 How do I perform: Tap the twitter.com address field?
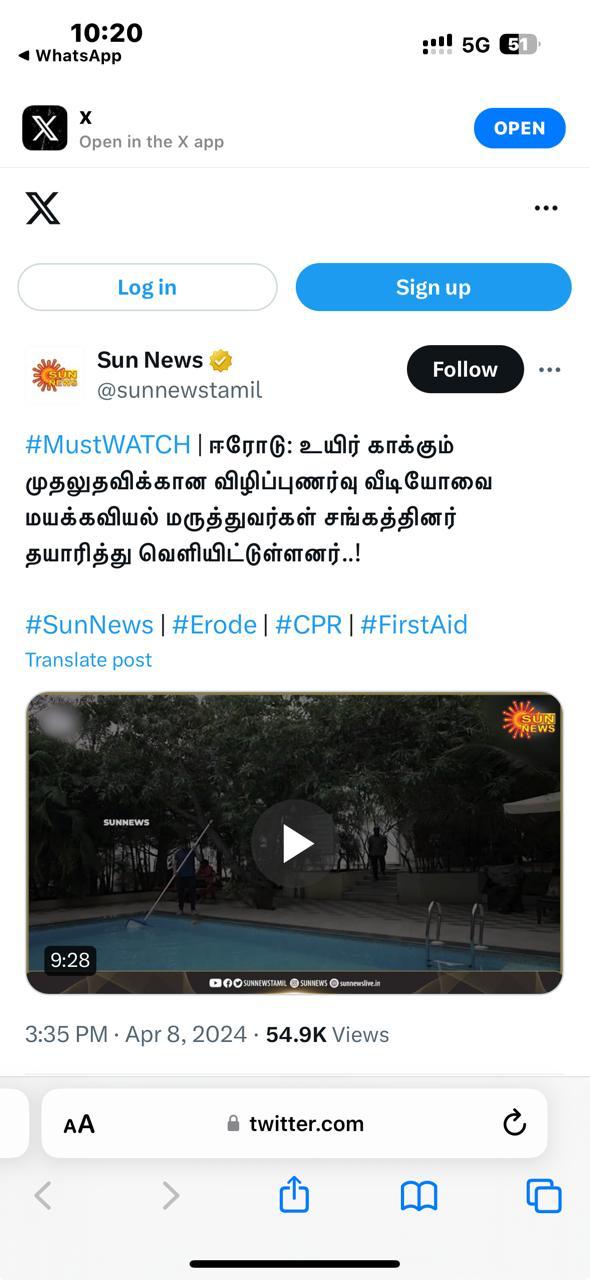point(294,1123)
